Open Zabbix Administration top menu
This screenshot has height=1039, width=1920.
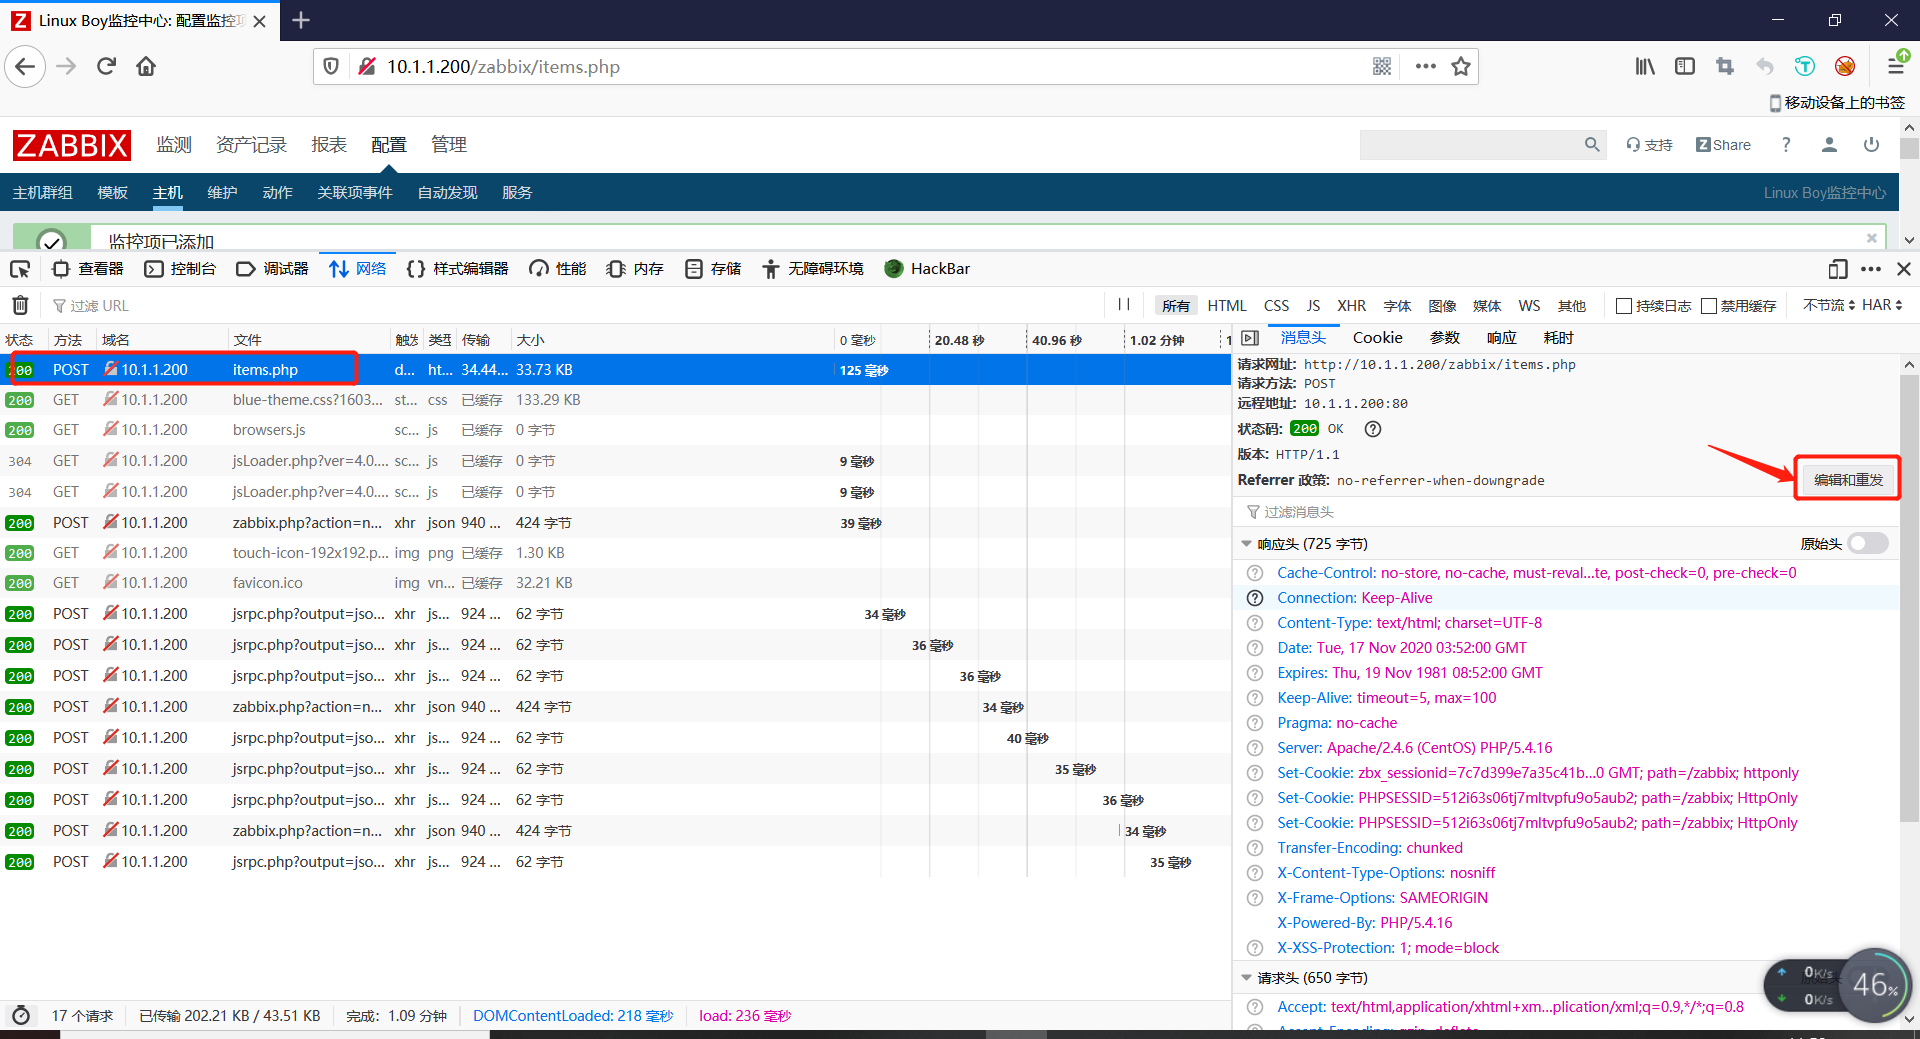449,145
